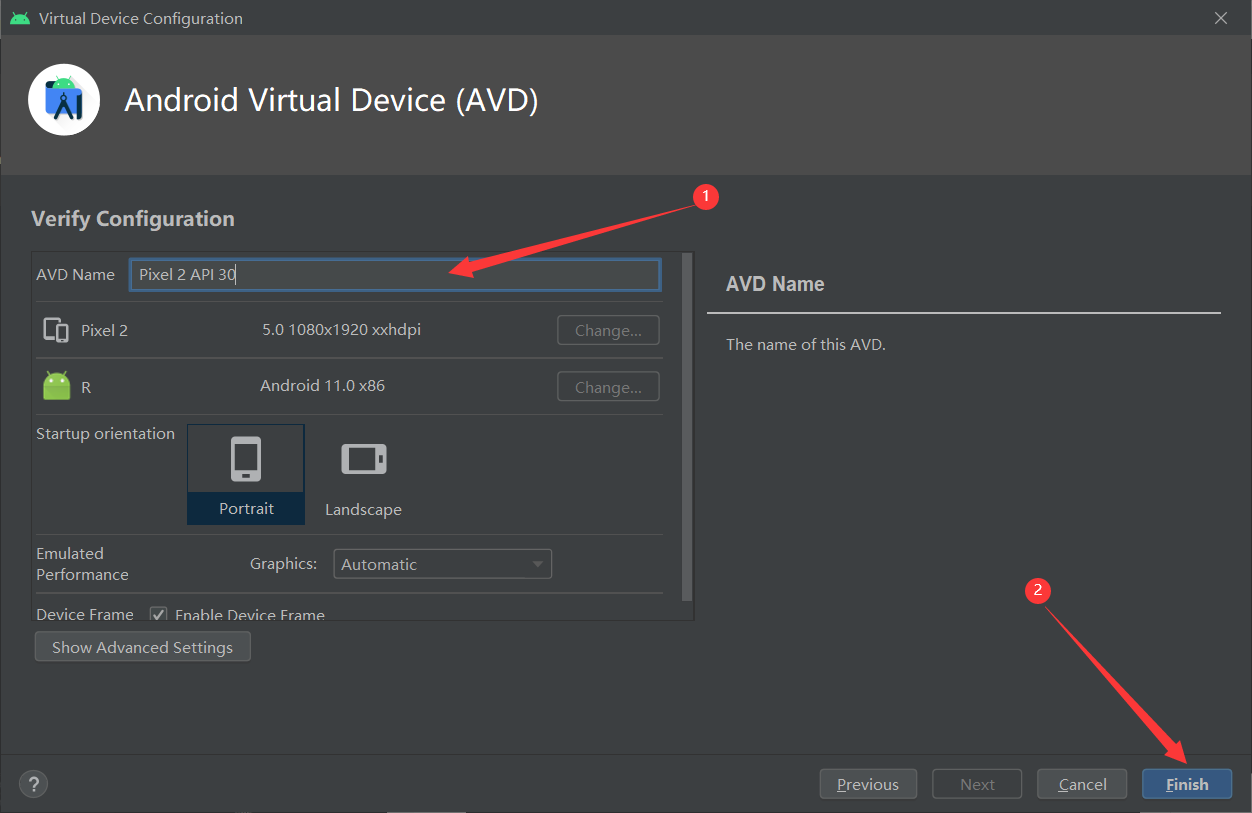
Task: Select the Portrait orientation icon
Action: pos(245,458)
